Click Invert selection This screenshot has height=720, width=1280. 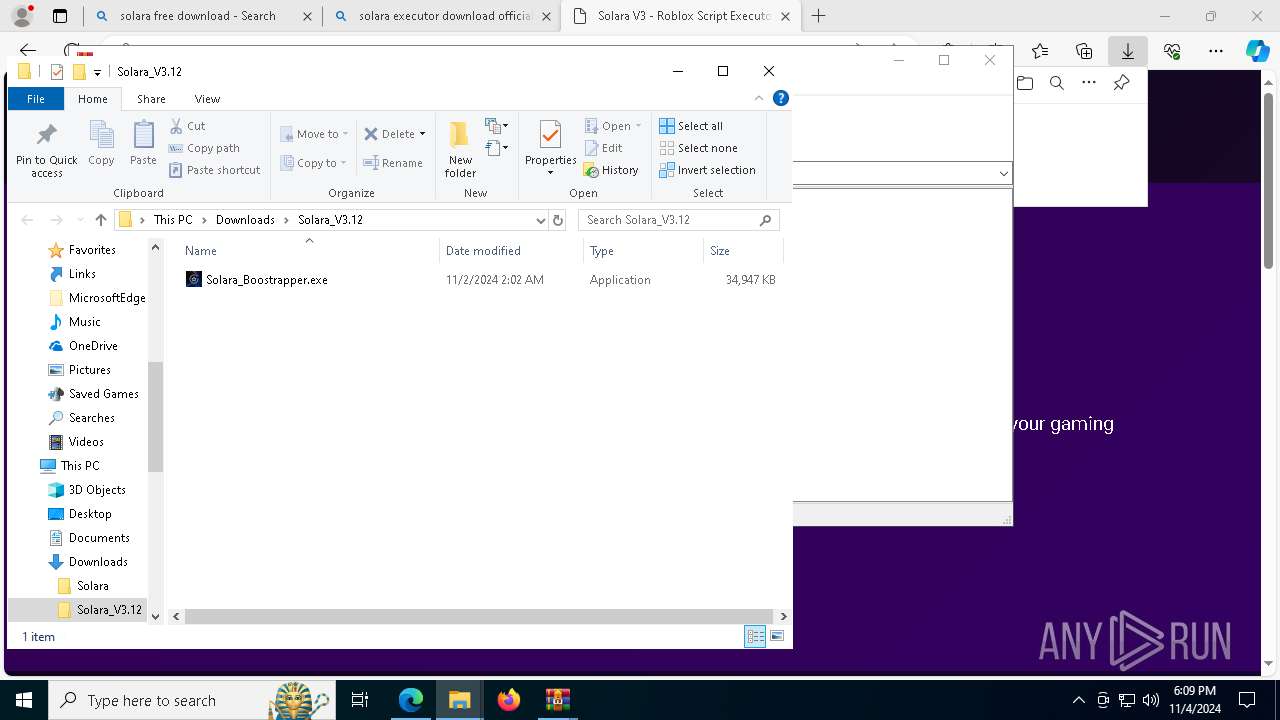click(707, 170)
